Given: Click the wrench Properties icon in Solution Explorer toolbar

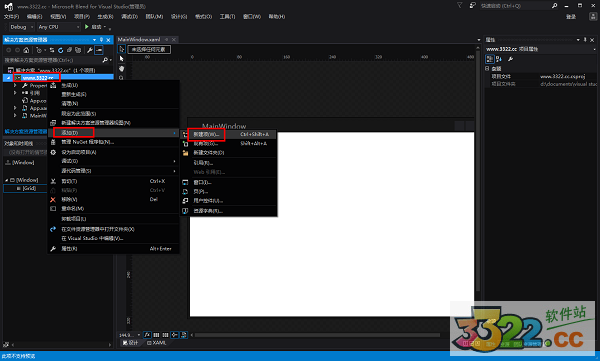Looking at the screenshot, I should (x=90, y=50).
